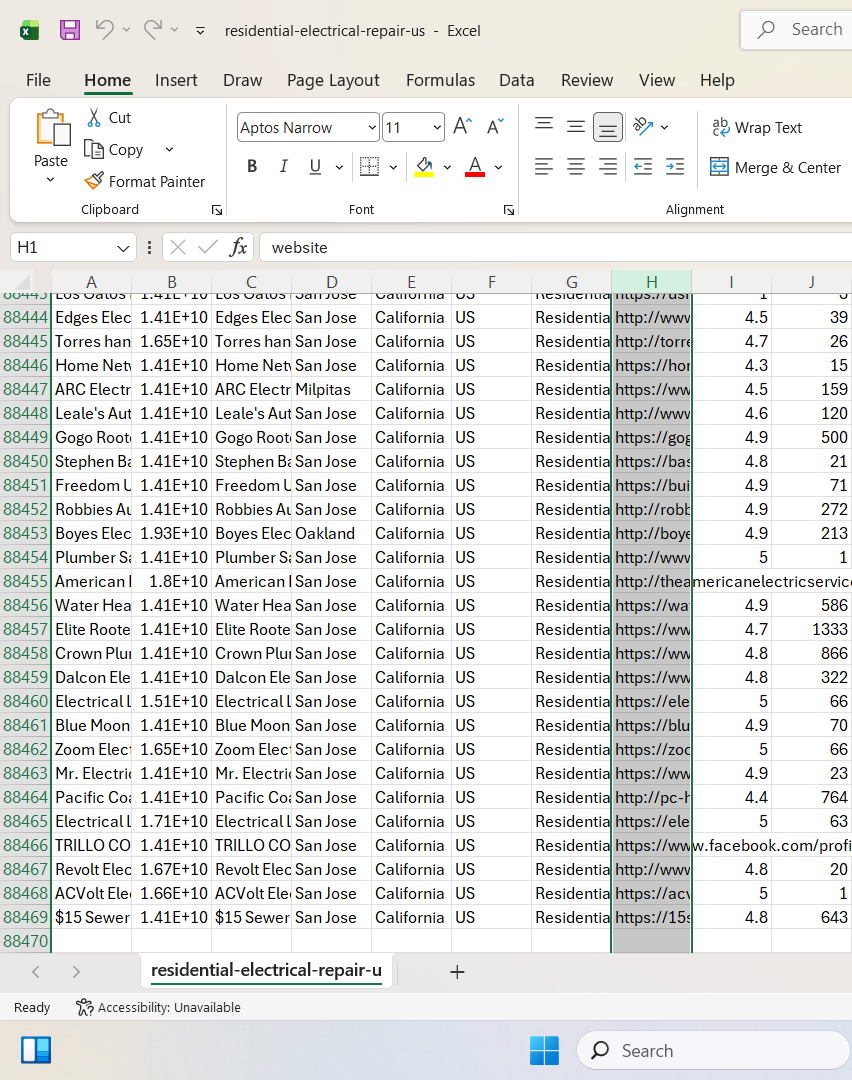852x1080 pixels.
Task: Toggle Underline formatting
Action: click(x=315, y=166)
